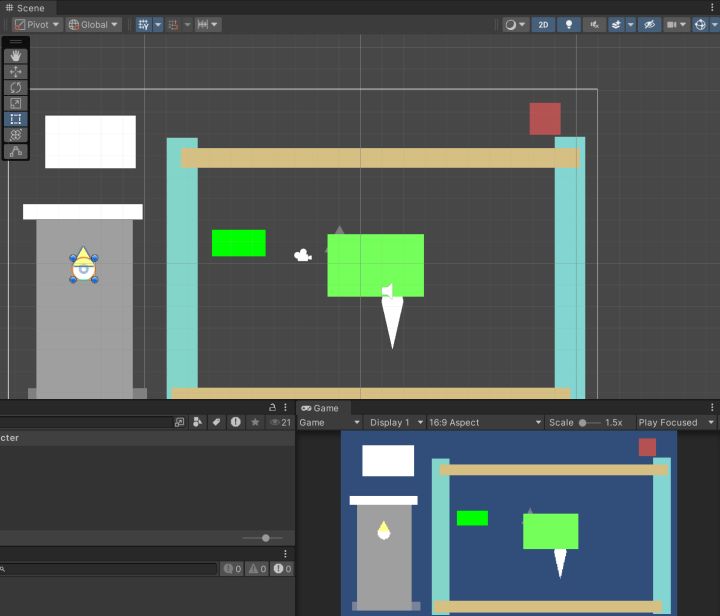Select the custom editor tools icon

pyautogui.click(x=16, y=152)
